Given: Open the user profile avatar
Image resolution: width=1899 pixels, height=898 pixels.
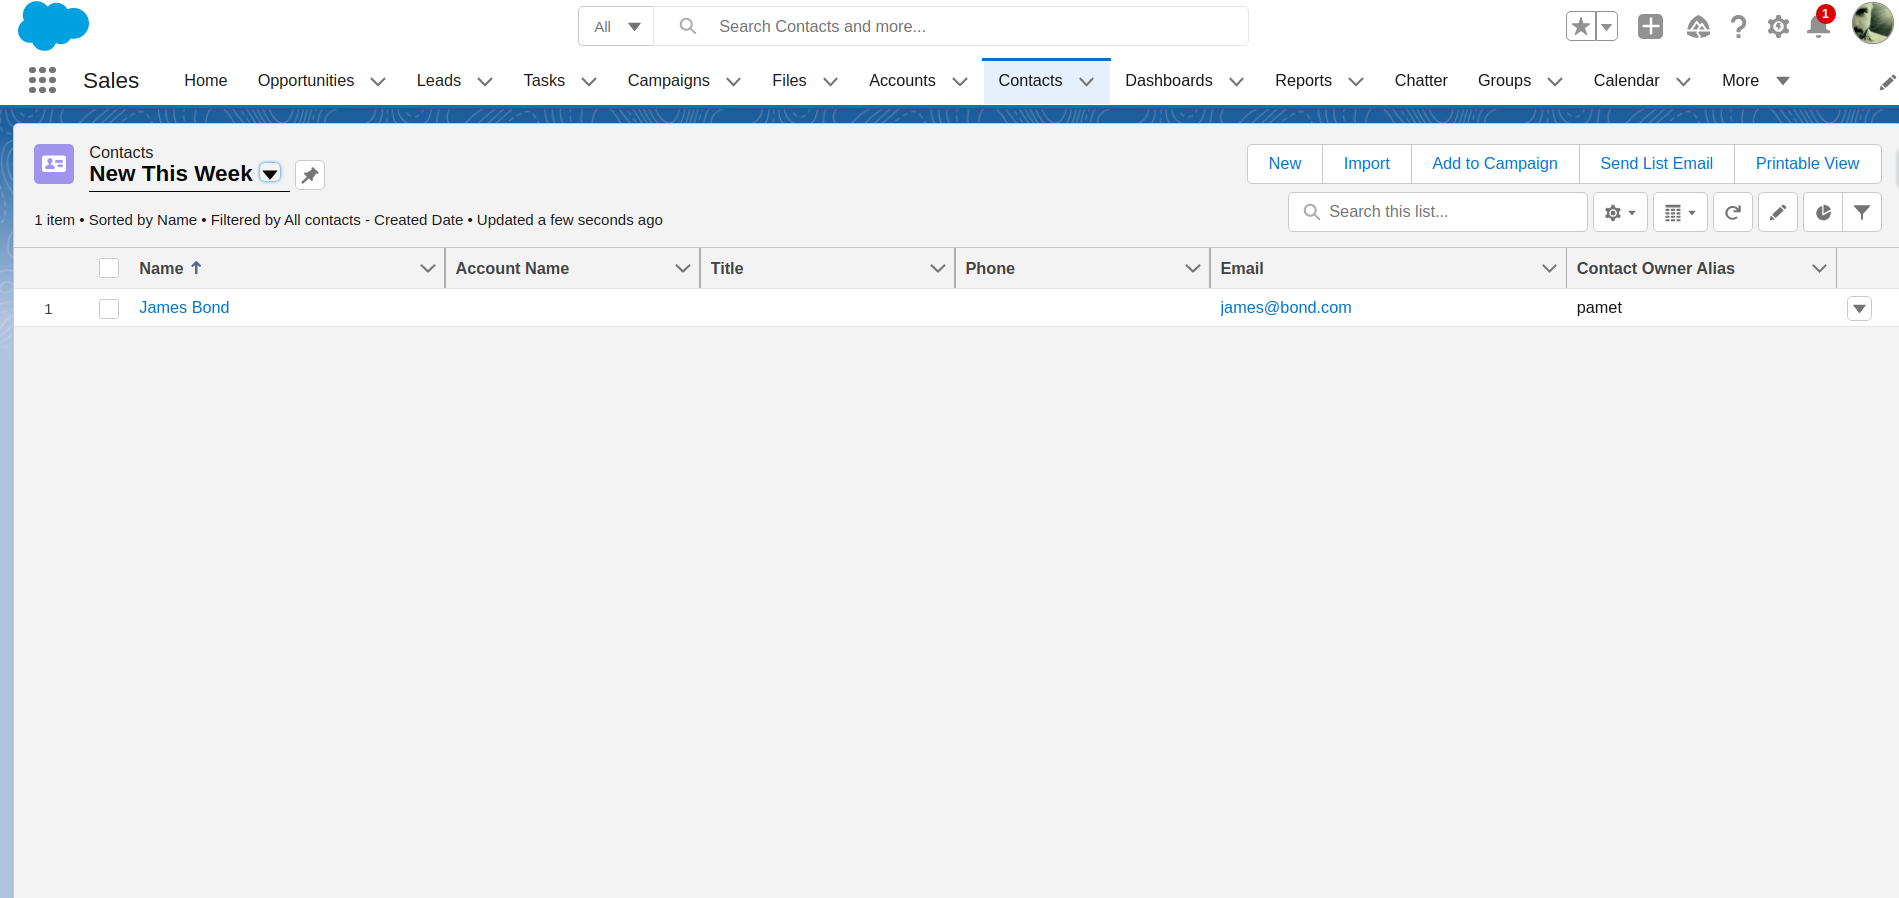Looking at the screenshot, I should pyautogui.click(x=1872, y=24).
